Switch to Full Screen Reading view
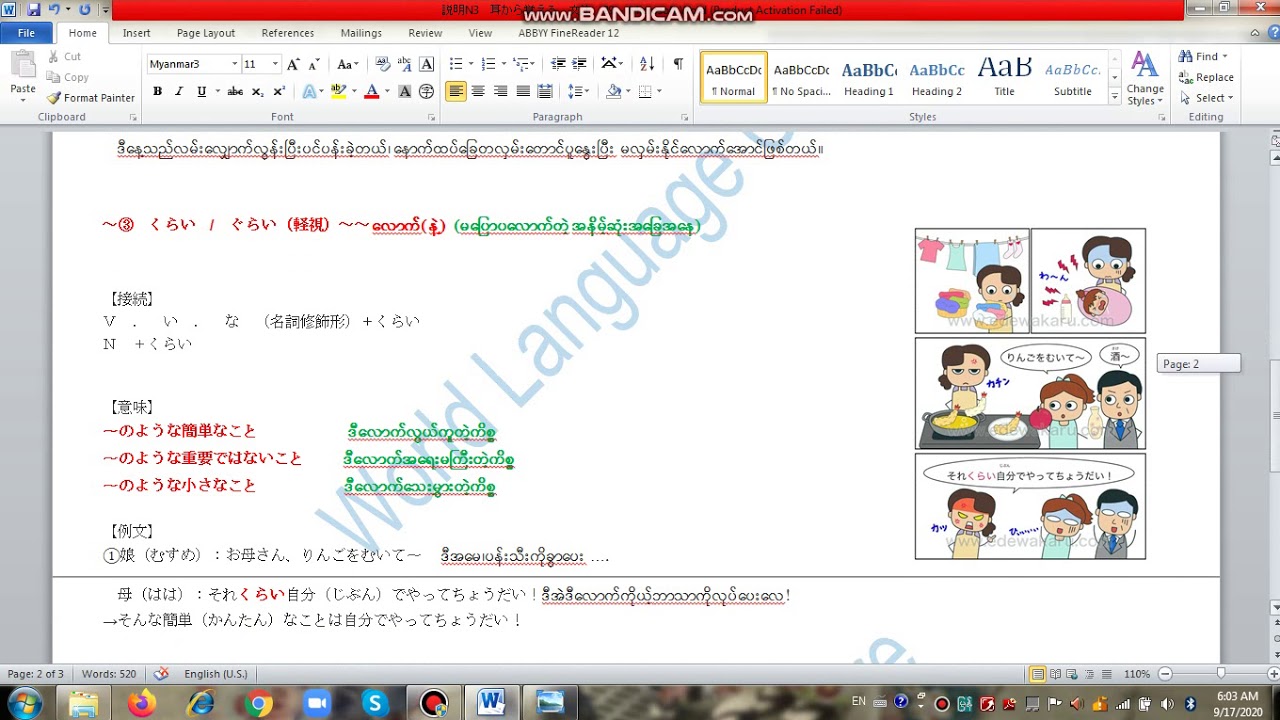This screenshot has height=720, width=1280. coord(1055,674)
